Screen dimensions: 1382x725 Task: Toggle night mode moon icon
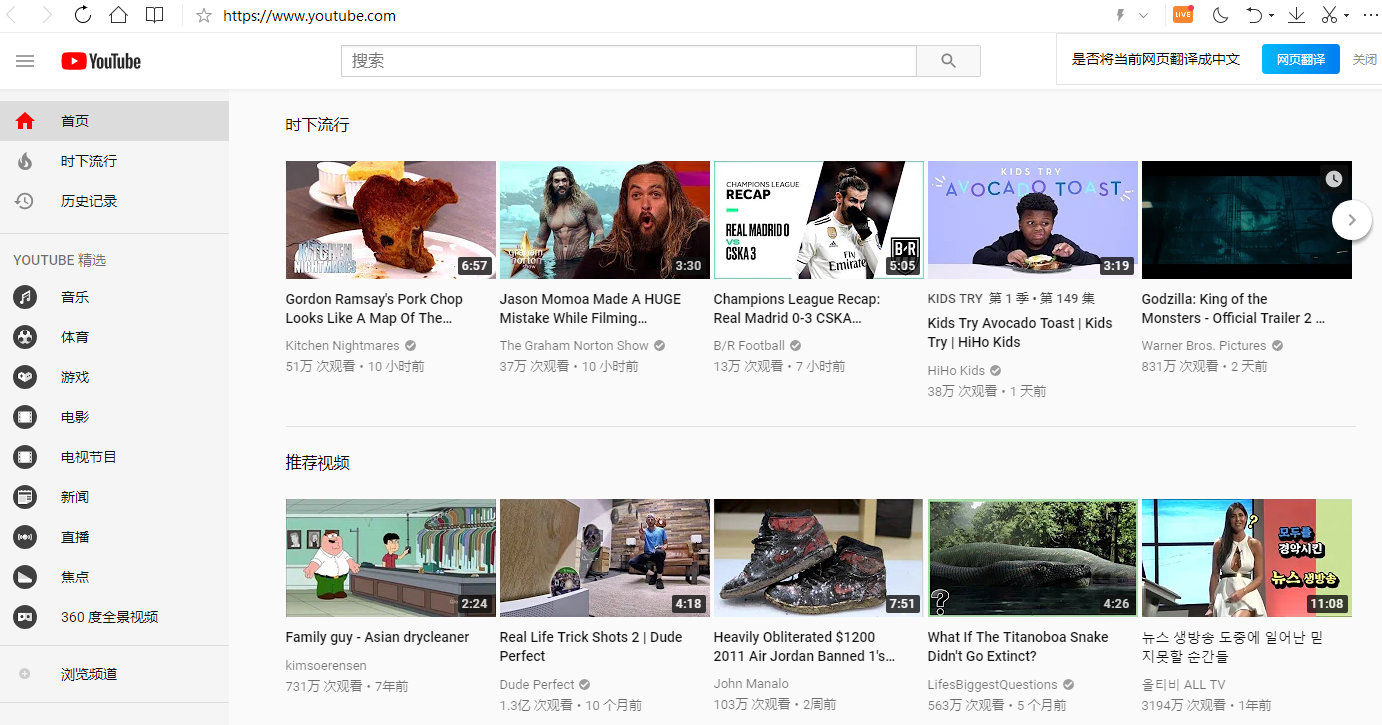1220,15
